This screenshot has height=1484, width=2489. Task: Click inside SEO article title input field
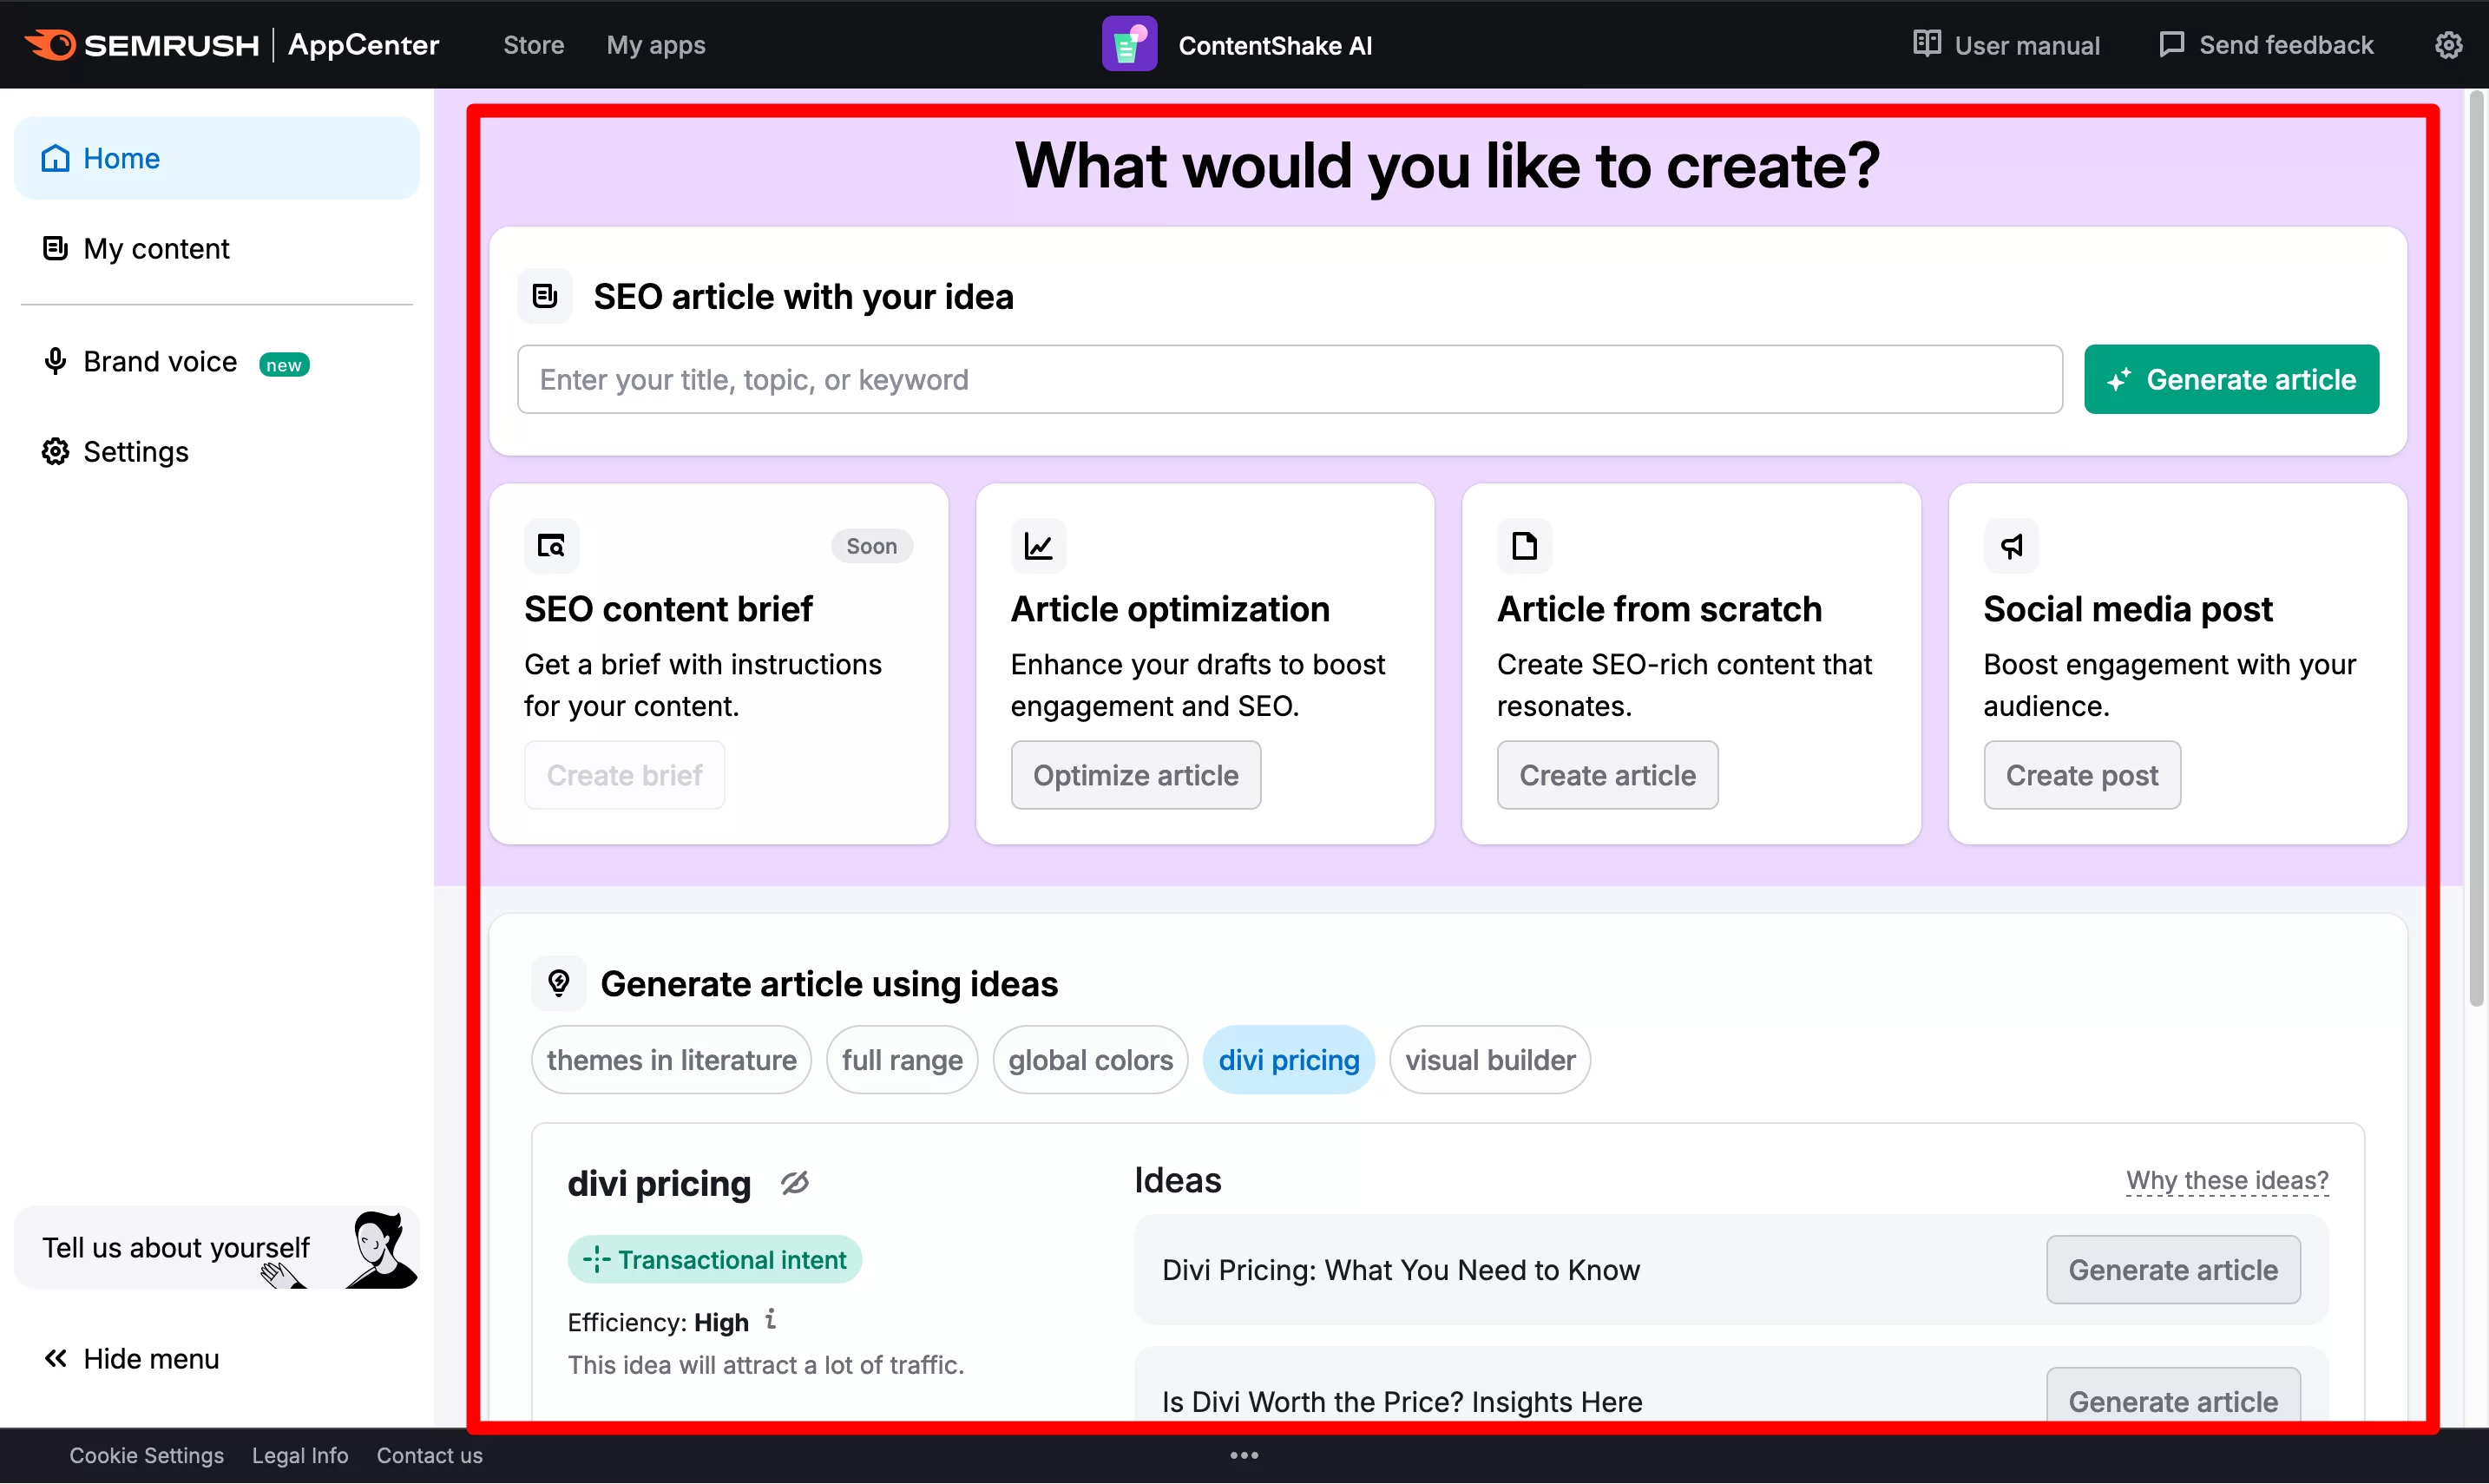(x=1291, y=380)
